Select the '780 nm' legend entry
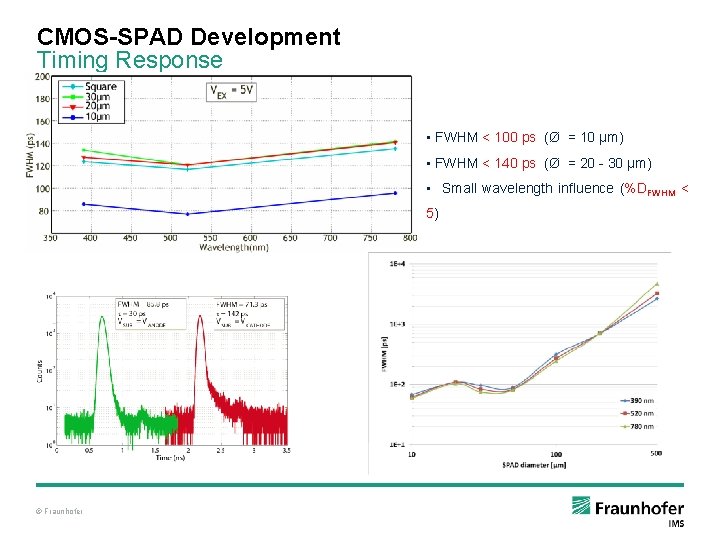Image resolution: width=720 pixels, height=540 pixels. click(637, 427)
